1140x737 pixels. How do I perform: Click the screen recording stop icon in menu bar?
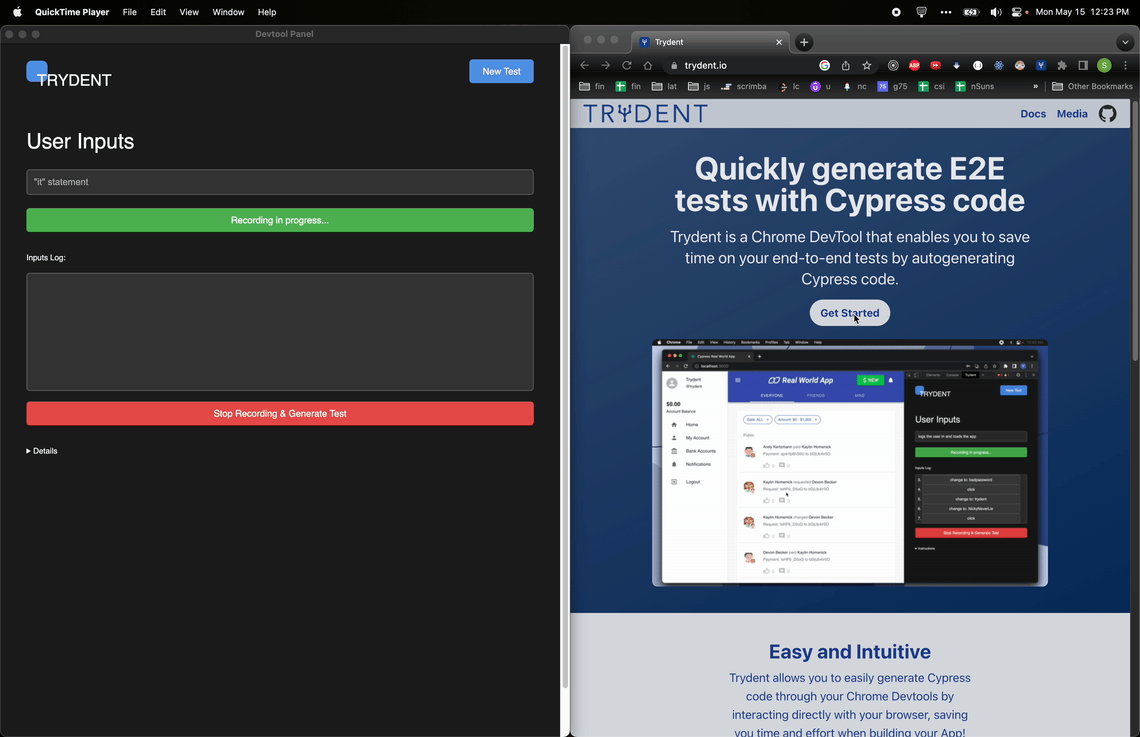(x=896, y=12)
